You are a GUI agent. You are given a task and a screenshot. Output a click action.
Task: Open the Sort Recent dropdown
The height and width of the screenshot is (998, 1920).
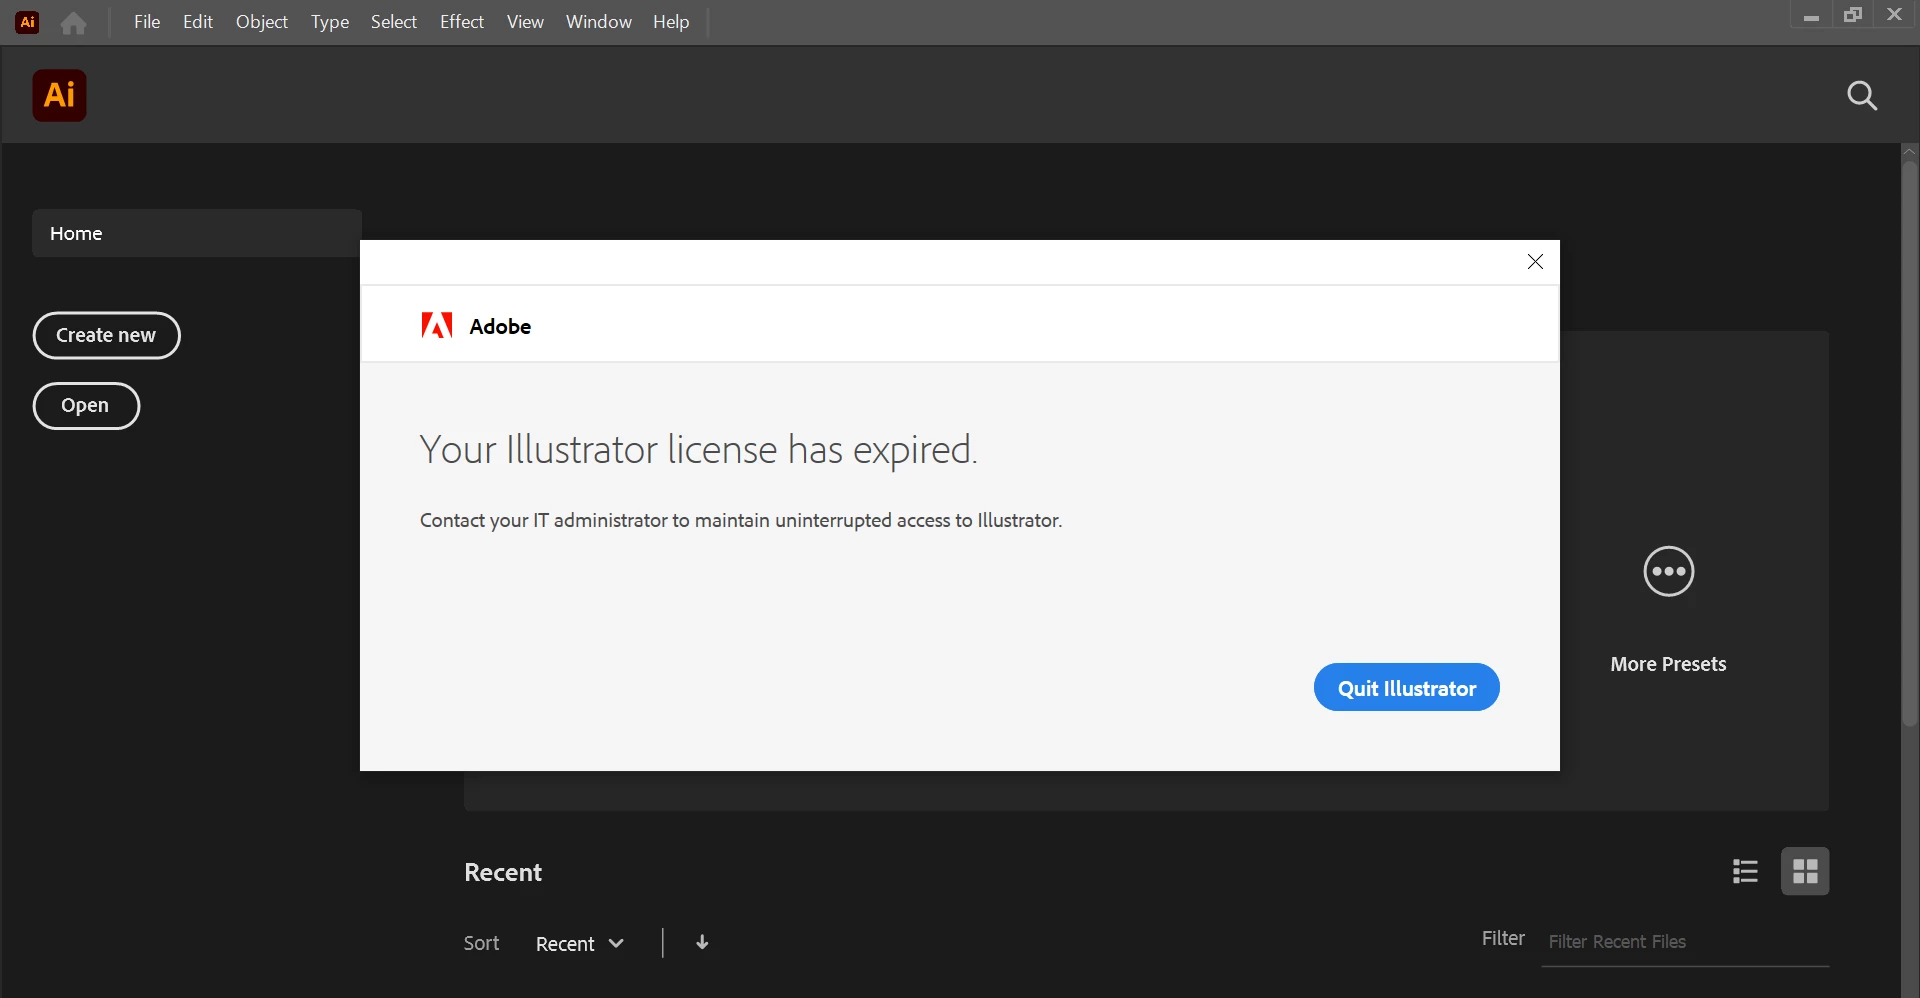[x=580, y=943]
